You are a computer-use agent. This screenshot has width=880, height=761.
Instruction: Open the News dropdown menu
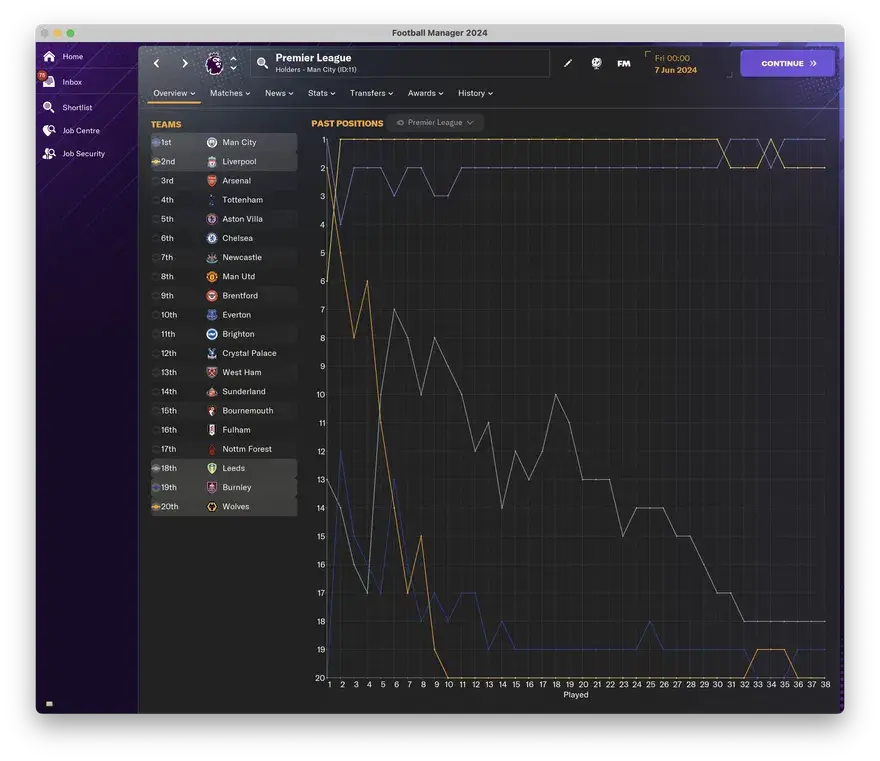pyautogui.click(x=279, y=93)
